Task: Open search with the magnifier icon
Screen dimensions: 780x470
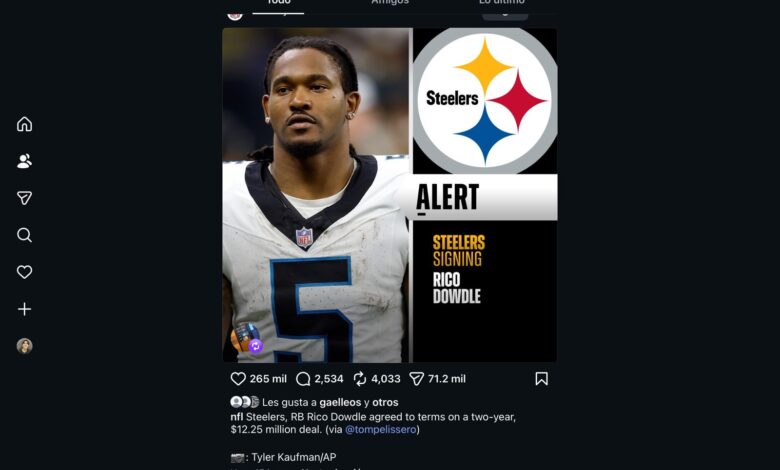Action: tap(24, 235)
